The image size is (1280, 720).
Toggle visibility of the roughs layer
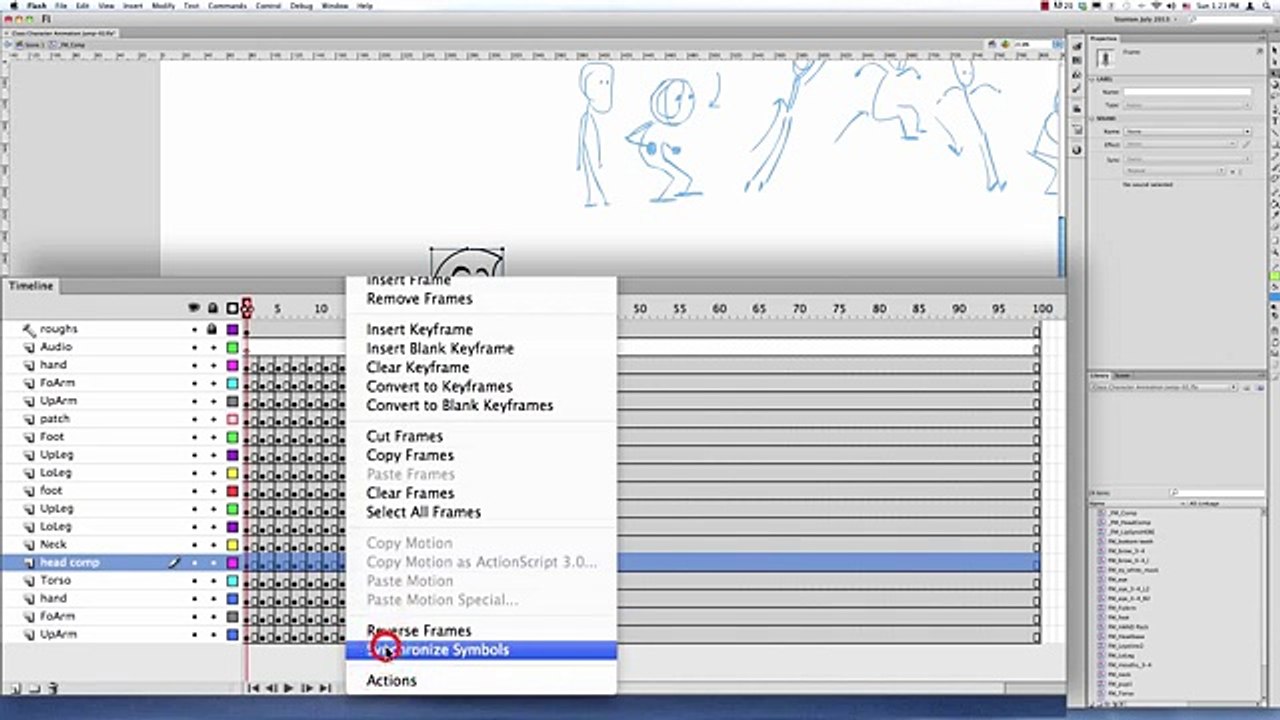194,329
